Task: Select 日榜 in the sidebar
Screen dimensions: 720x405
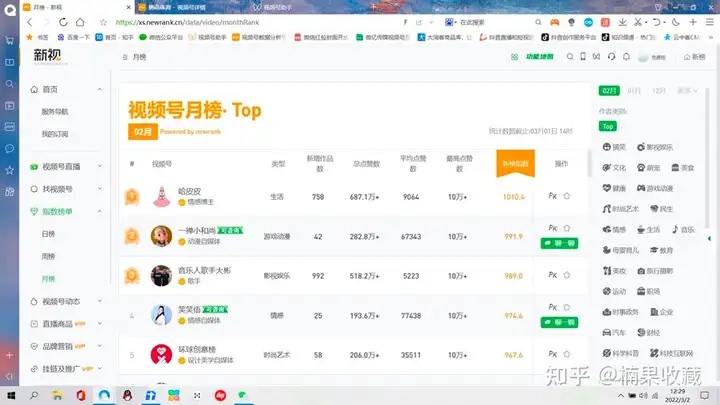Action: pos(48,234)
